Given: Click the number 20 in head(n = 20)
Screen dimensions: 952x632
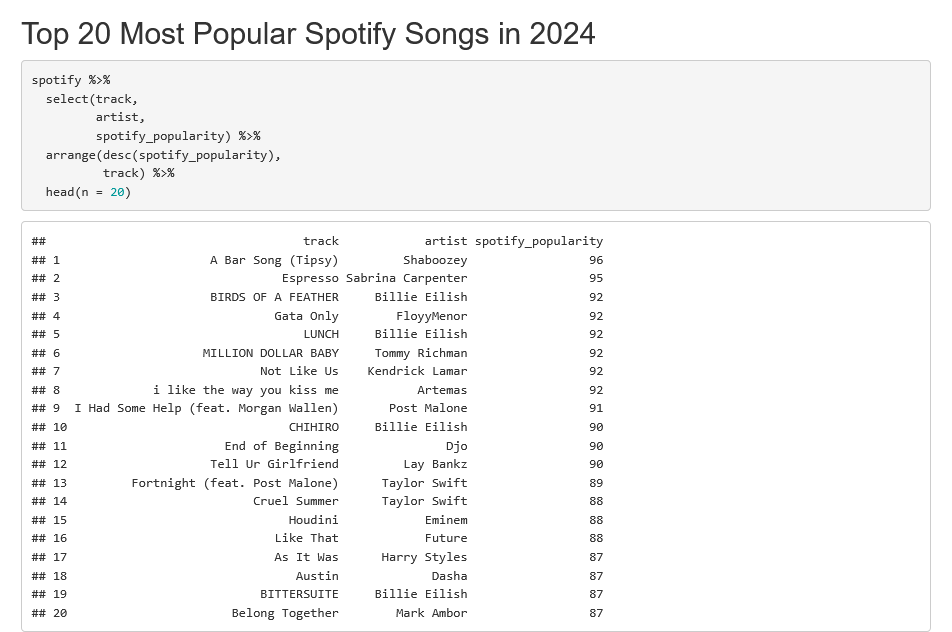Looking at the screenshot, I should click(x=117, y=192).
